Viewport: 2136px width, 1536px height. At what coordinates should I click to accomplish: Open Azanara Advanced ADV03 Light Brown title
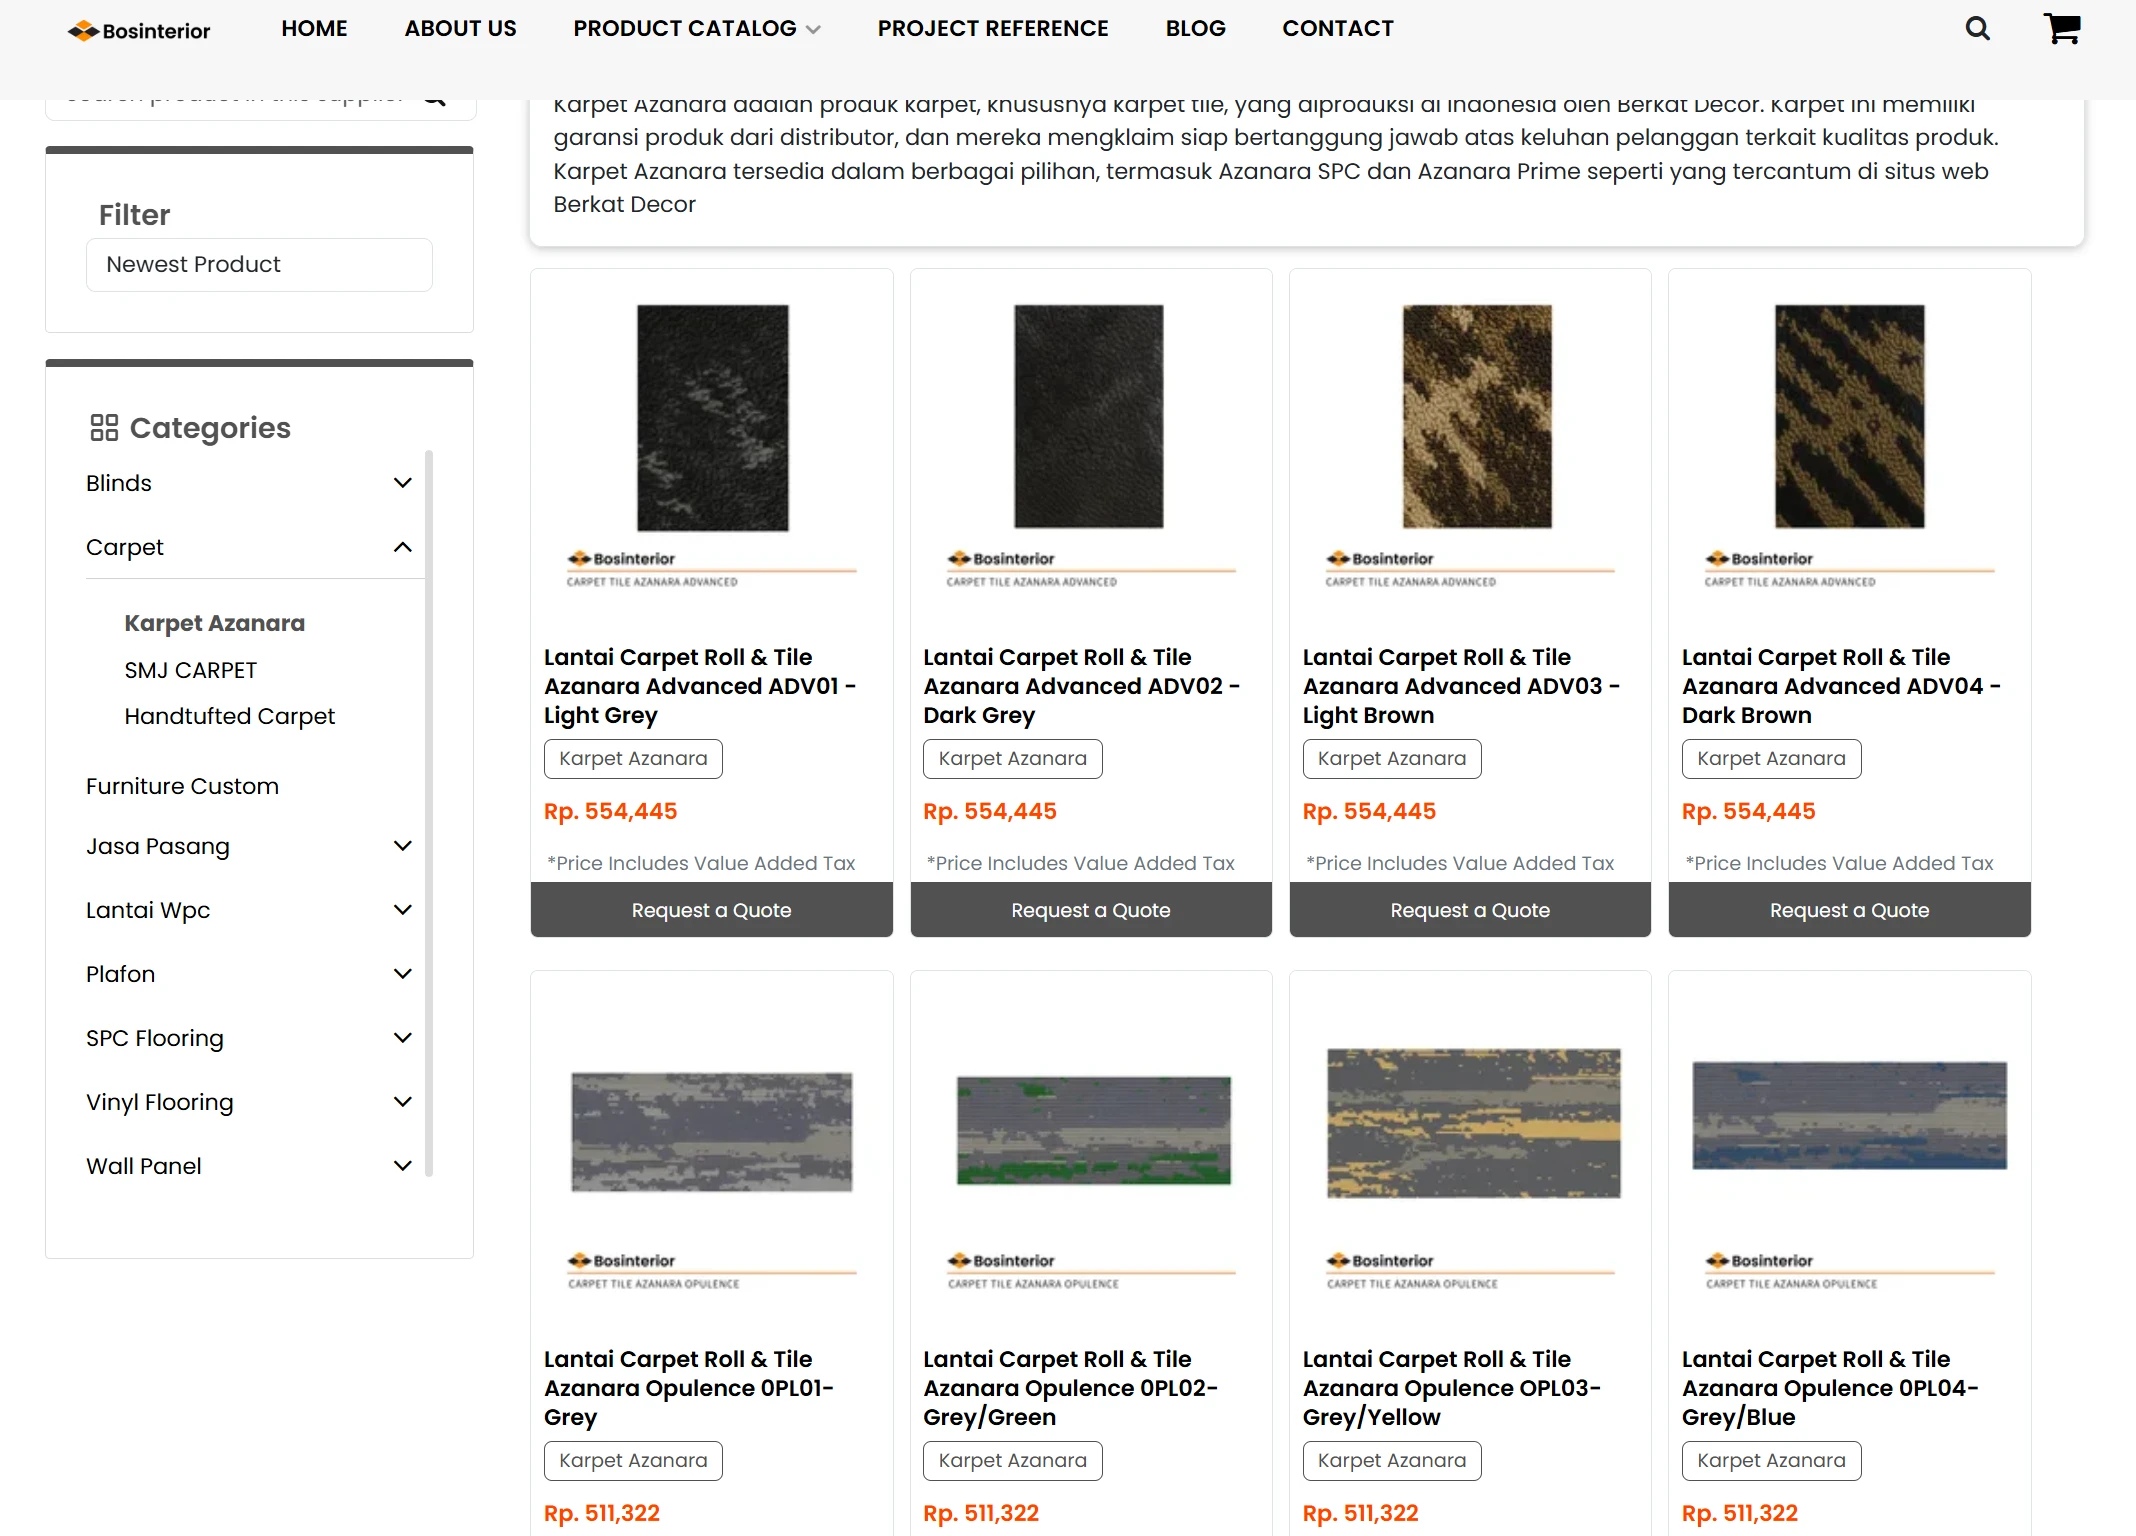[x=1462, y=686]
